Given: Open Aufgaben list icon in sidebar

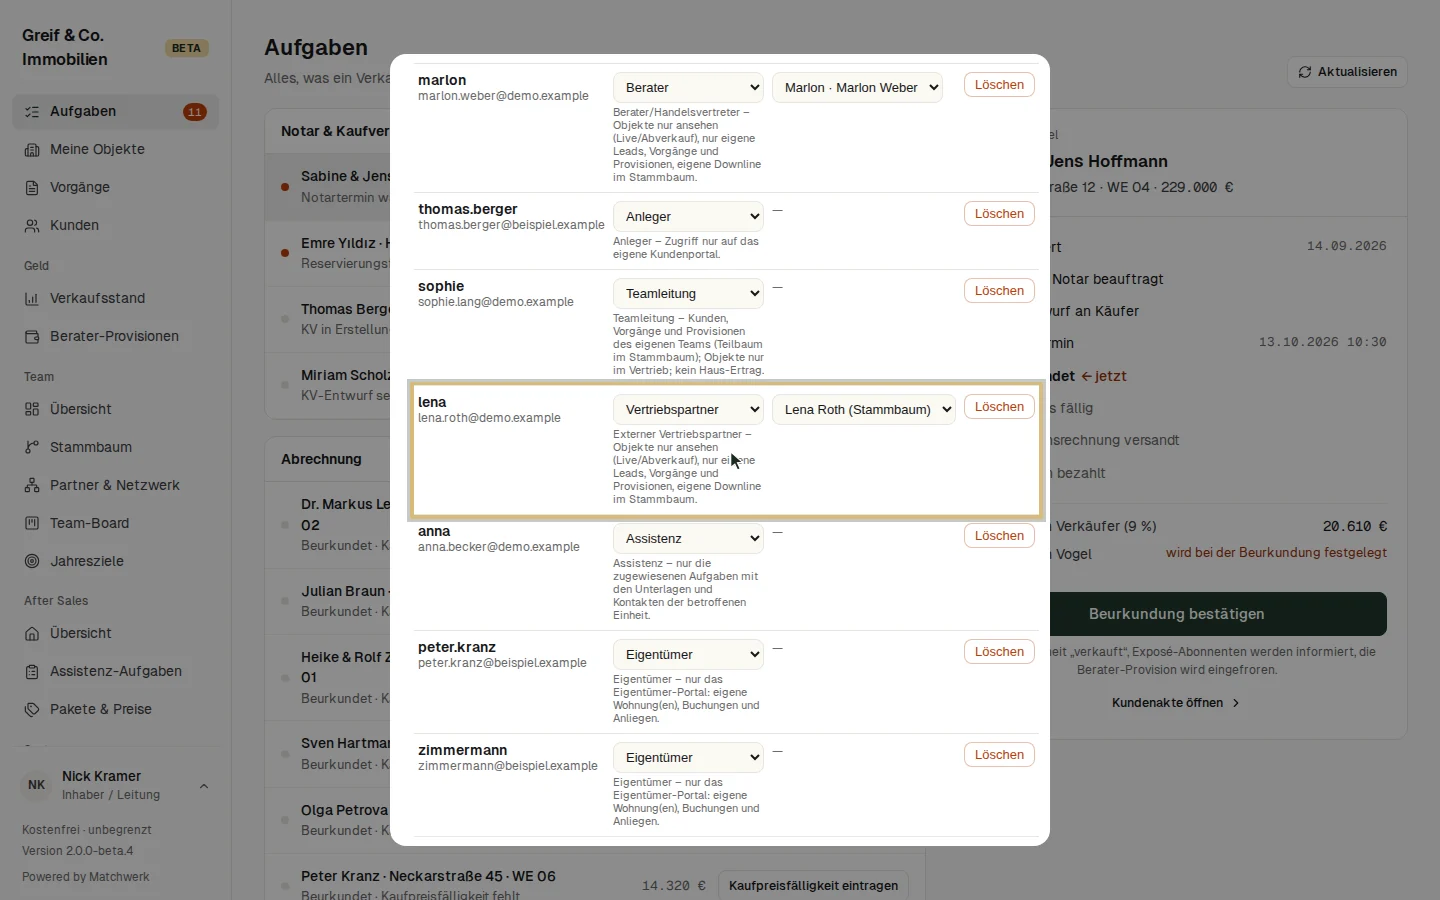Looking at the screenshot, I should 32,112.
